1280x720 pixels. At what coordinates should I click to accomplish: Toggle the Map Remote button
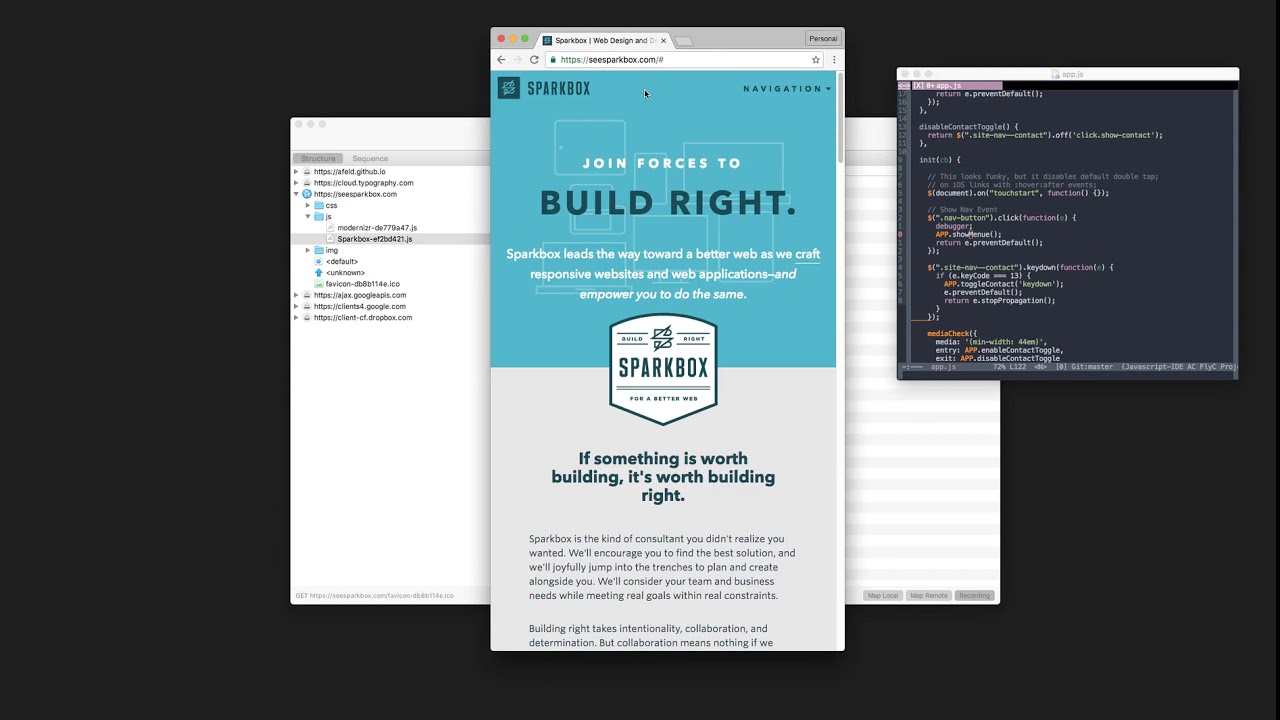pos(928,596)
